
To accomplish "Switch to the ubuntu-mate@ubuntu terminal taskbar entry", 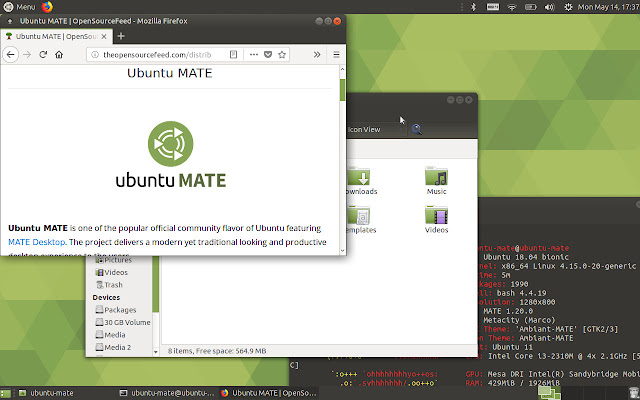I will point(167,393).
